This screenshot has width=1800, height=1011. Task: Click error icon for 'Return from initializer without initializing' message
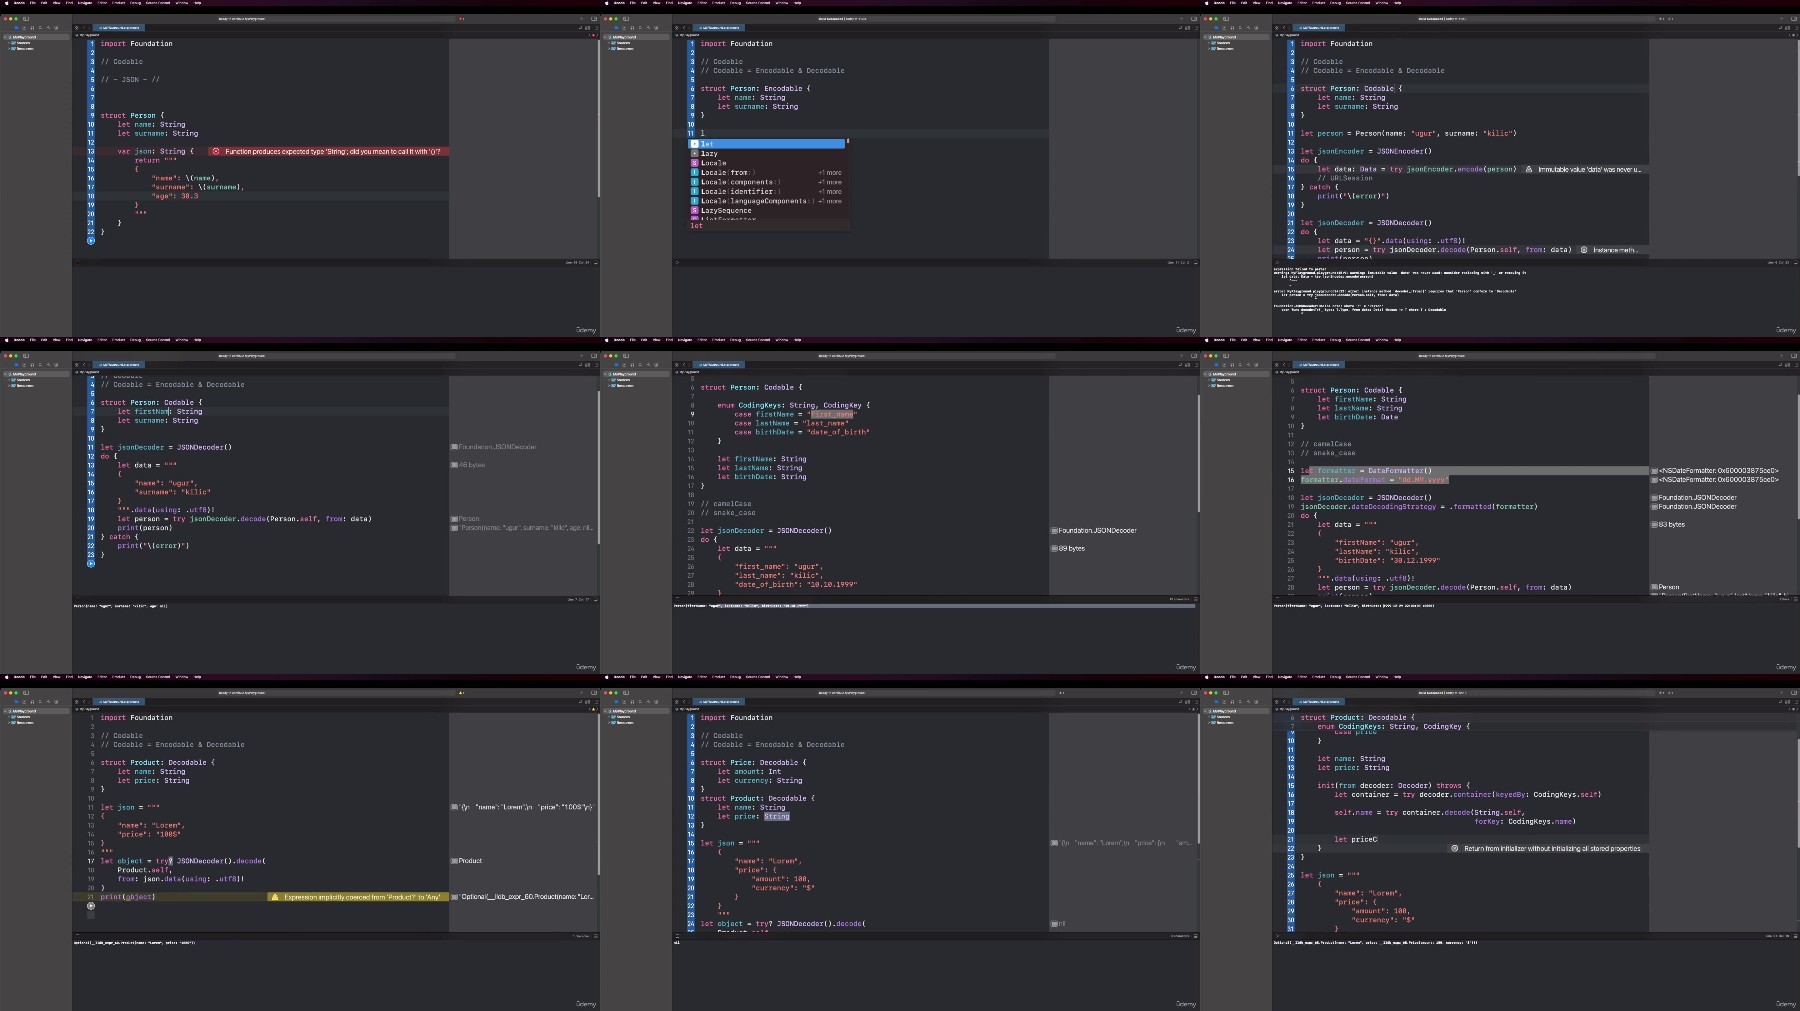(x=1455, y=848)
